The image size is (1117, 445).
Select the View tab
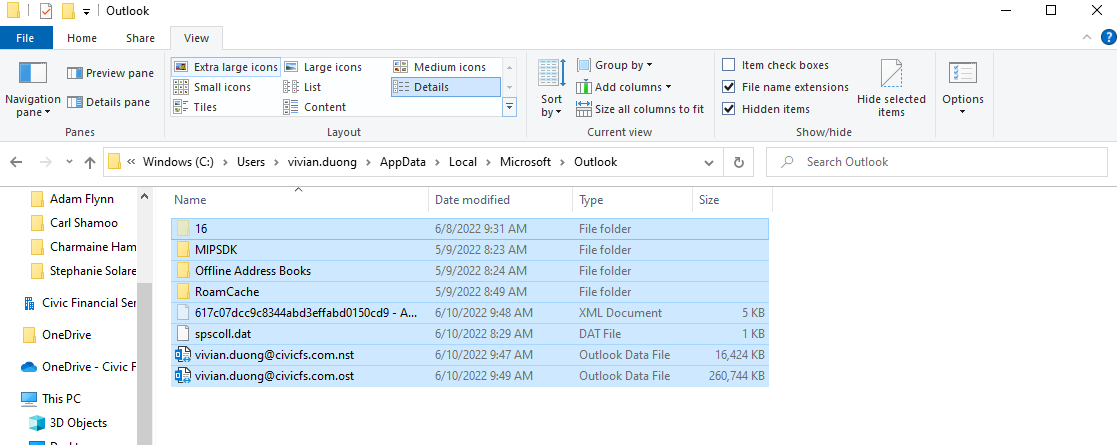(x=196, y=38)
